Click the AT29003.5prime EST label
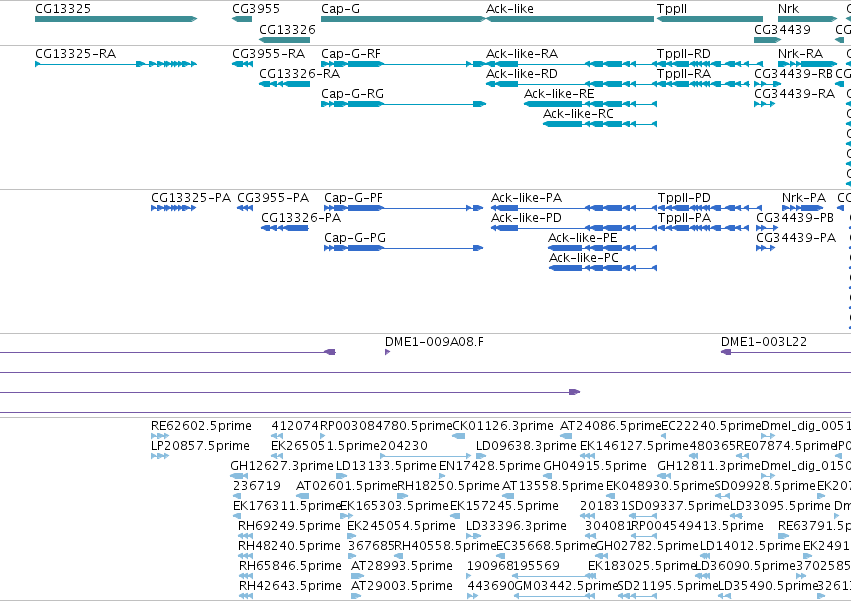 click(402, 586)
